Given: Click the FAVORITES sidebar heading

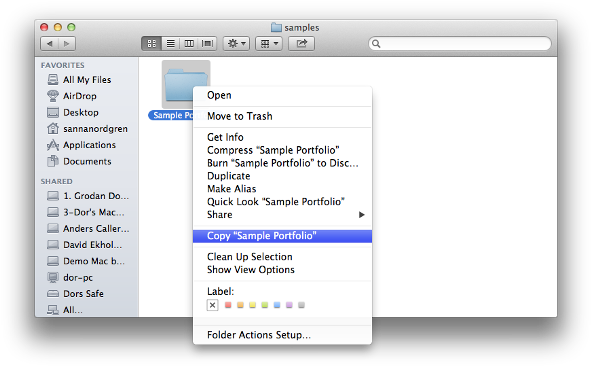Looking at the screenshot, I should point(63,65).
